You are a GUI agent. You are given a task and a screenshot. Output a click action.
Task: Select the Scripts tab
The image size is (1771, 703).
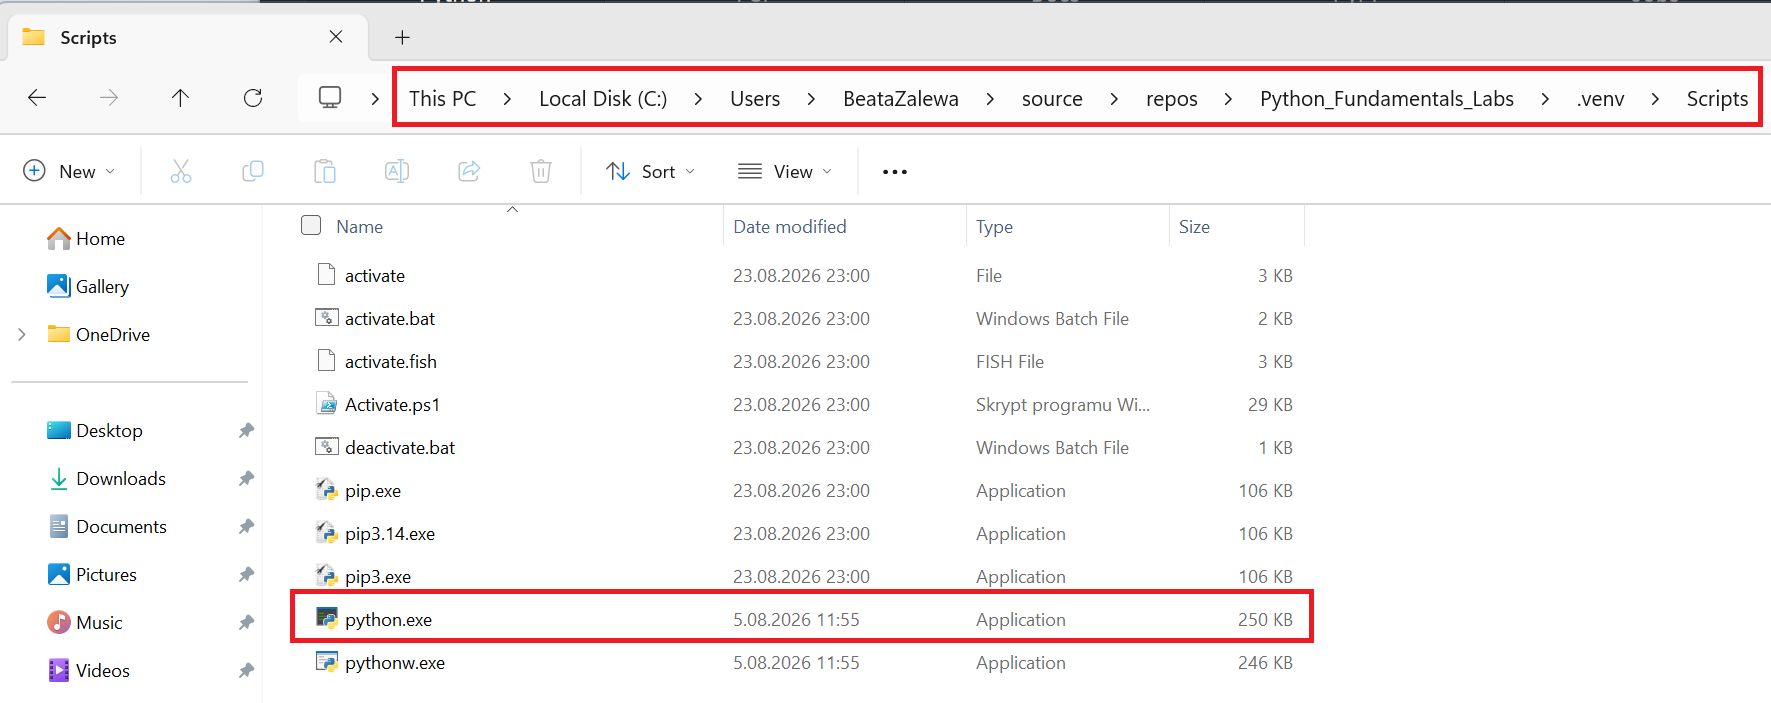(188, 37)
